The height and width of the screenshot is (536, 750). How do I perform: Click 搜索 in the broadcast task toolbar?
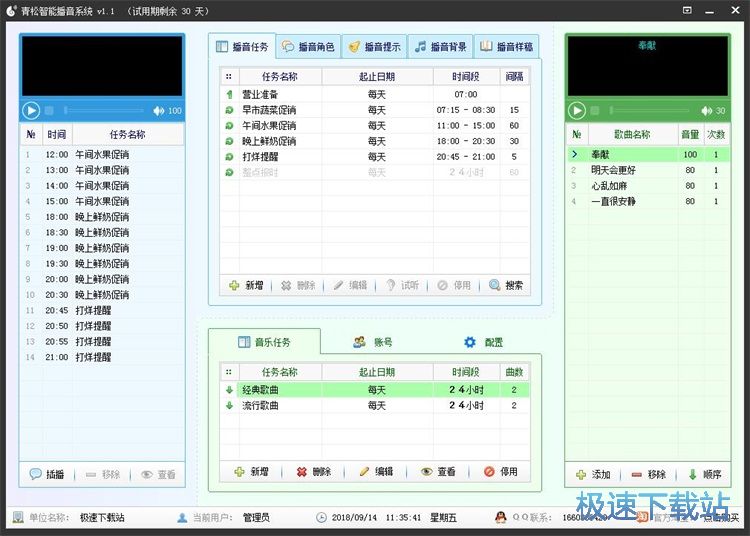click(x=506, y=285)
